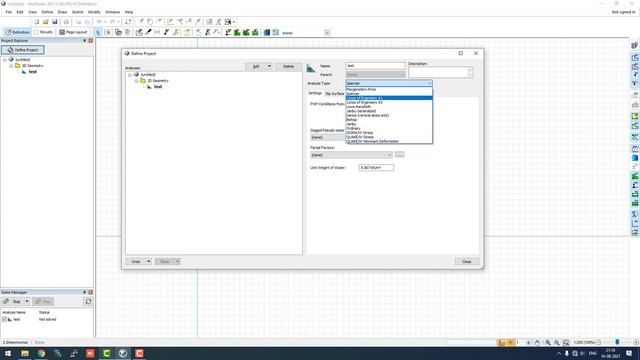This screenshot has width=640, height=360.
Task: Open the Undo dropdown arrow in dialog
Action: pos(149,261)
